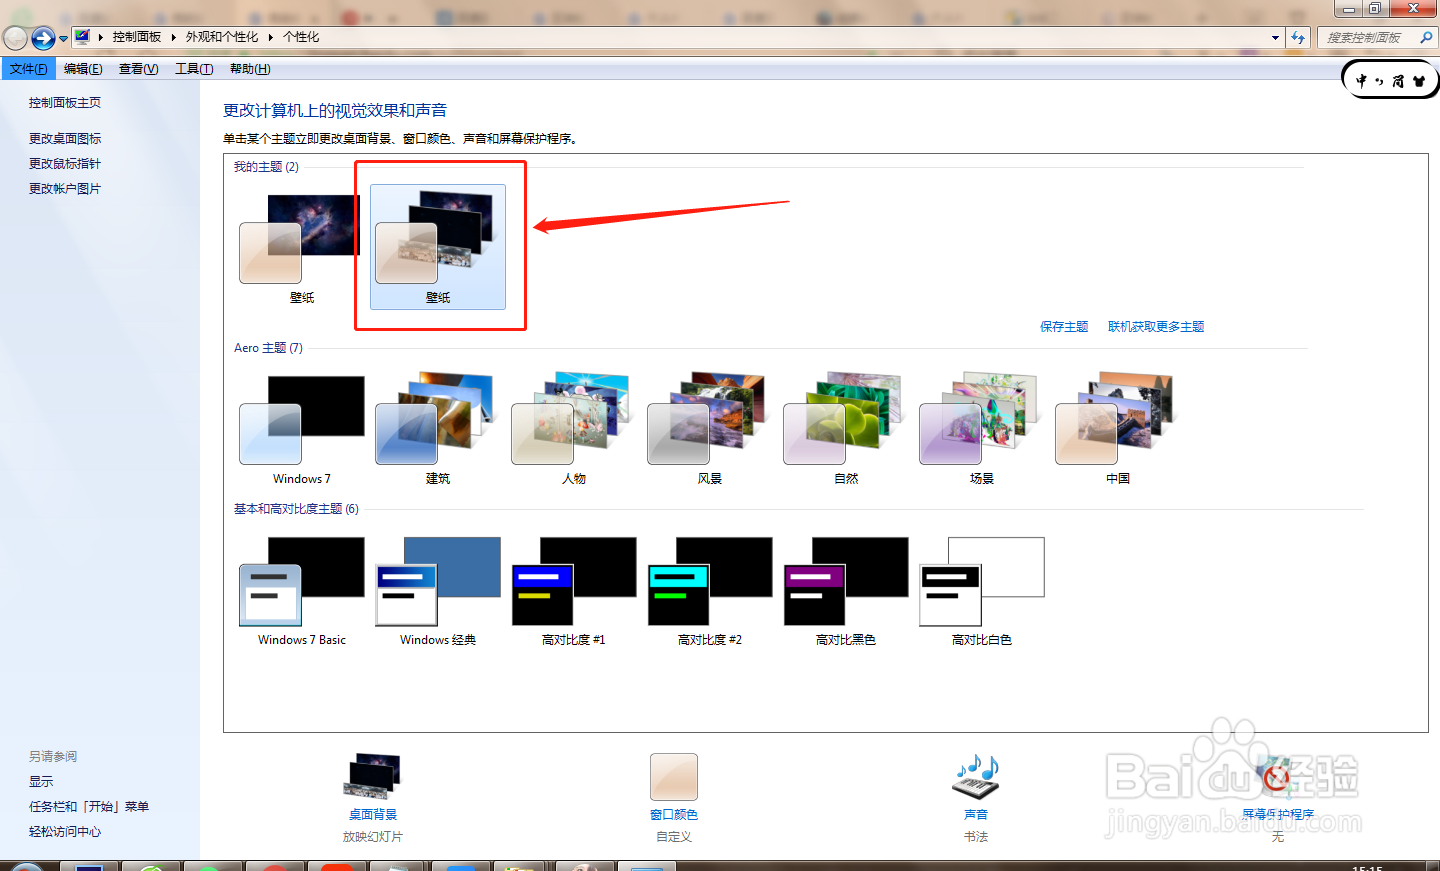
Task: Apply the 人物 Aero theme
Action: 574,430
